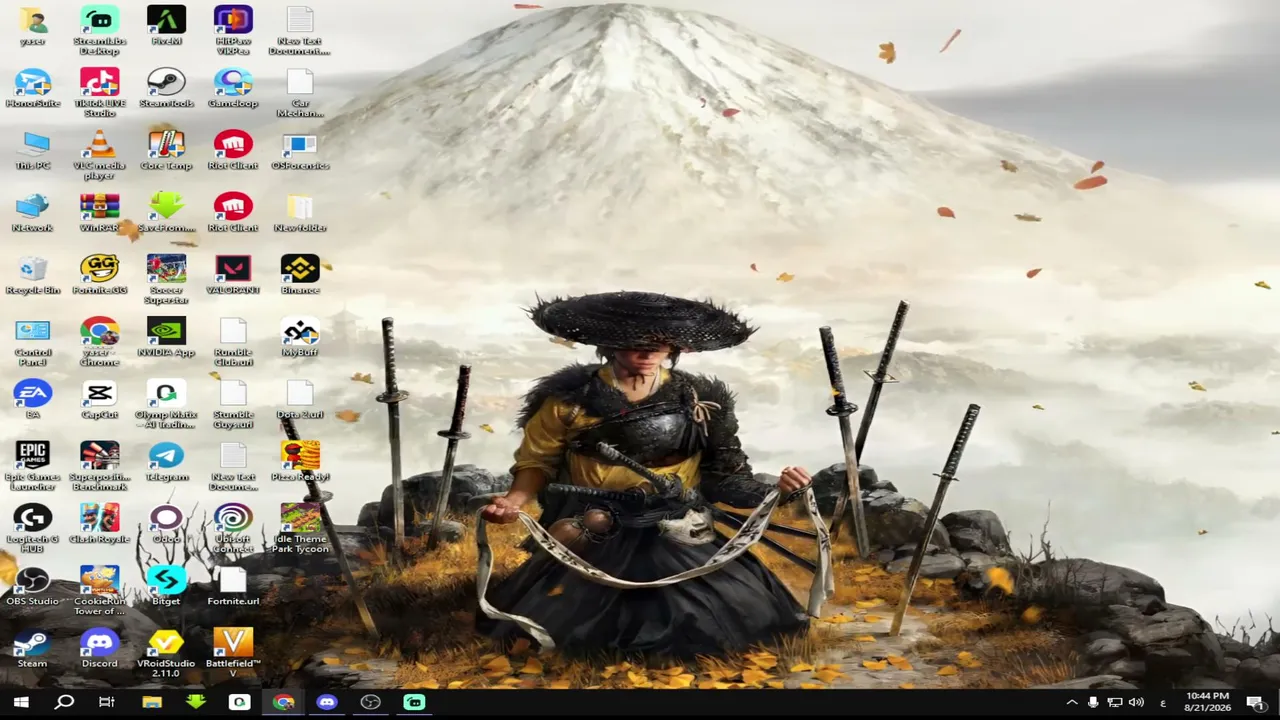Select the HitPaw VikPea desktop icon

coord(233,30)
